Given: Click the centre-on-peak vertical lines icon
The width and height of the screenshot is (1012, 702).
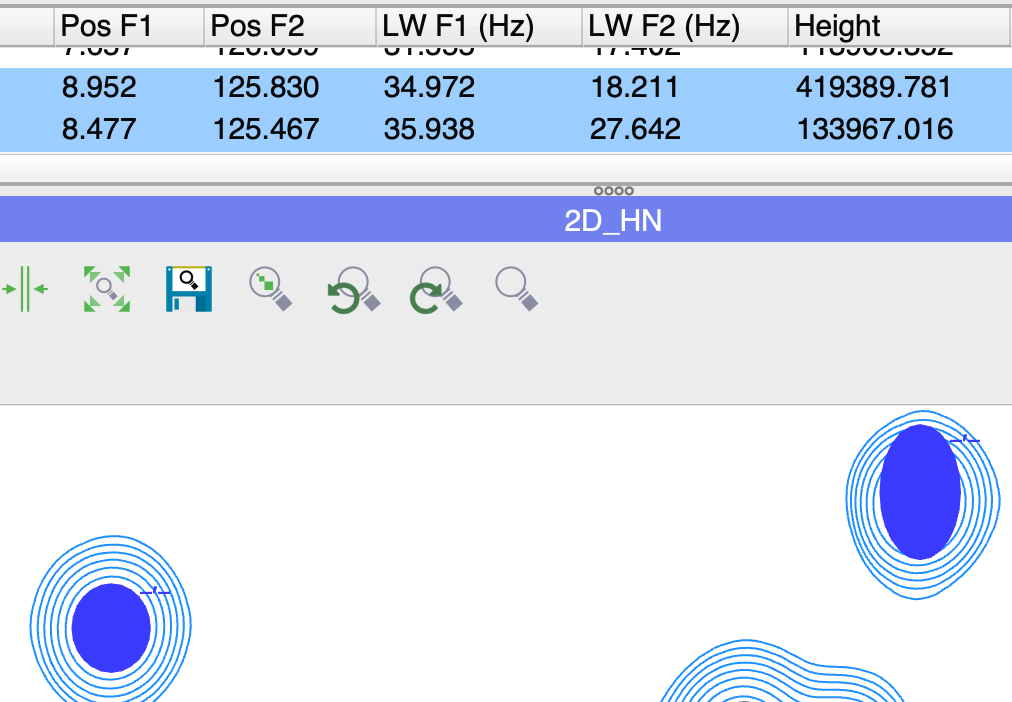Looking at the screenshot, I should pos(25,289).
